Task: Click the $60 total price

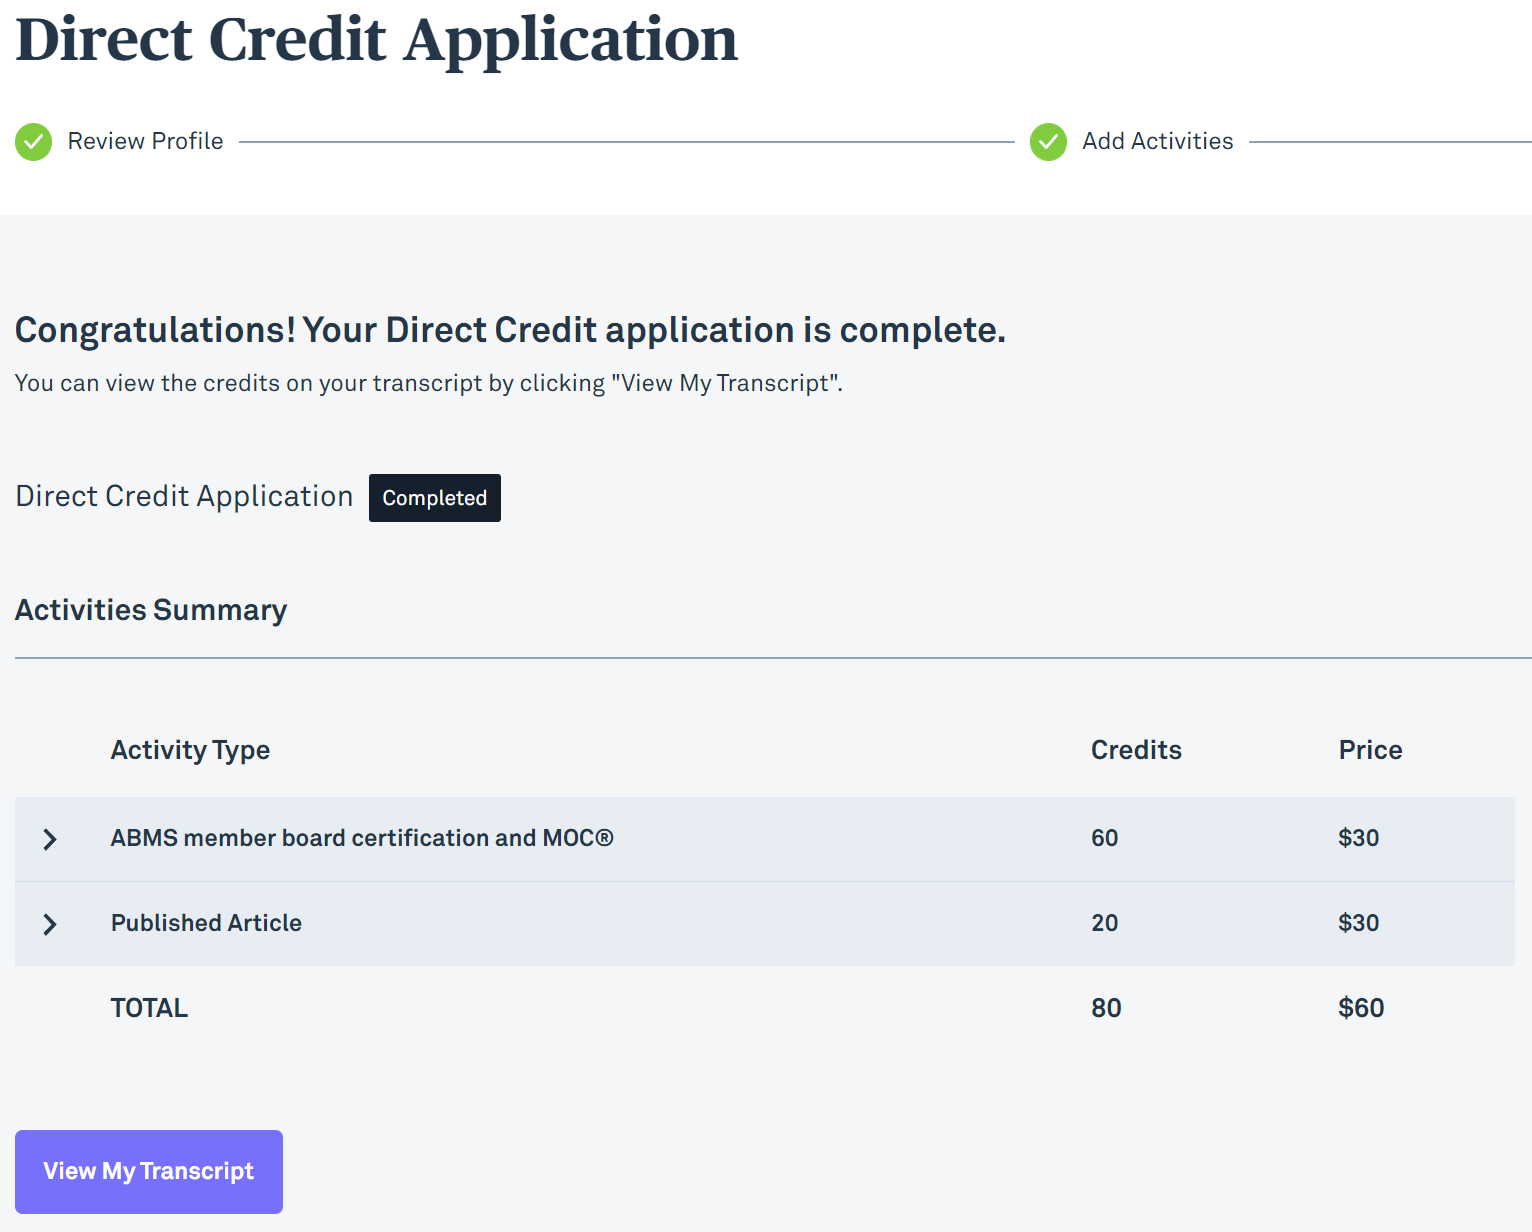Action: click(x=1361, y=1008)
